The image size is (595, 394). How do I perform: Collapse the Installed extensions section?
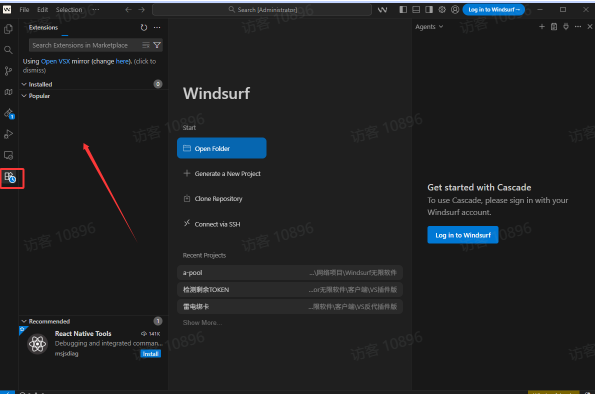tap(24, 84)
